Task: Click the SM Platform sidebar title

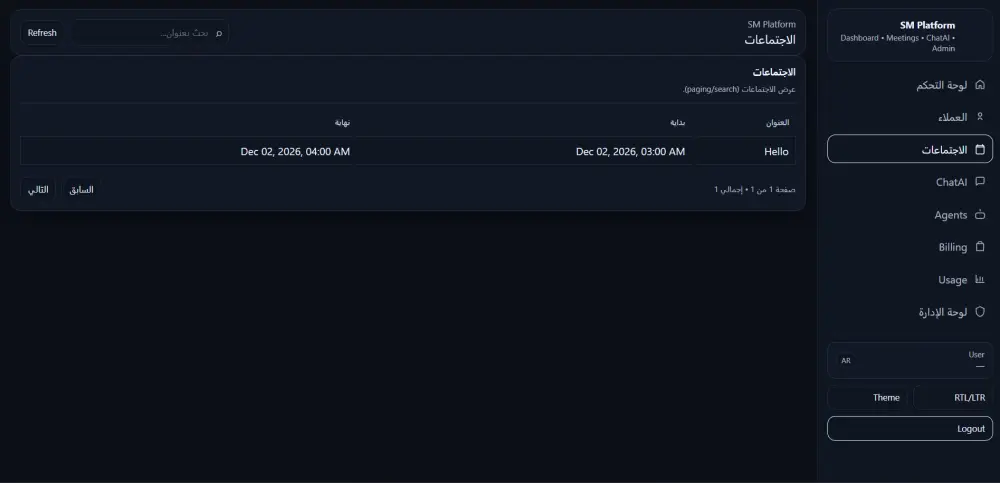Action: pyautogui.click(x=927, y=26)
